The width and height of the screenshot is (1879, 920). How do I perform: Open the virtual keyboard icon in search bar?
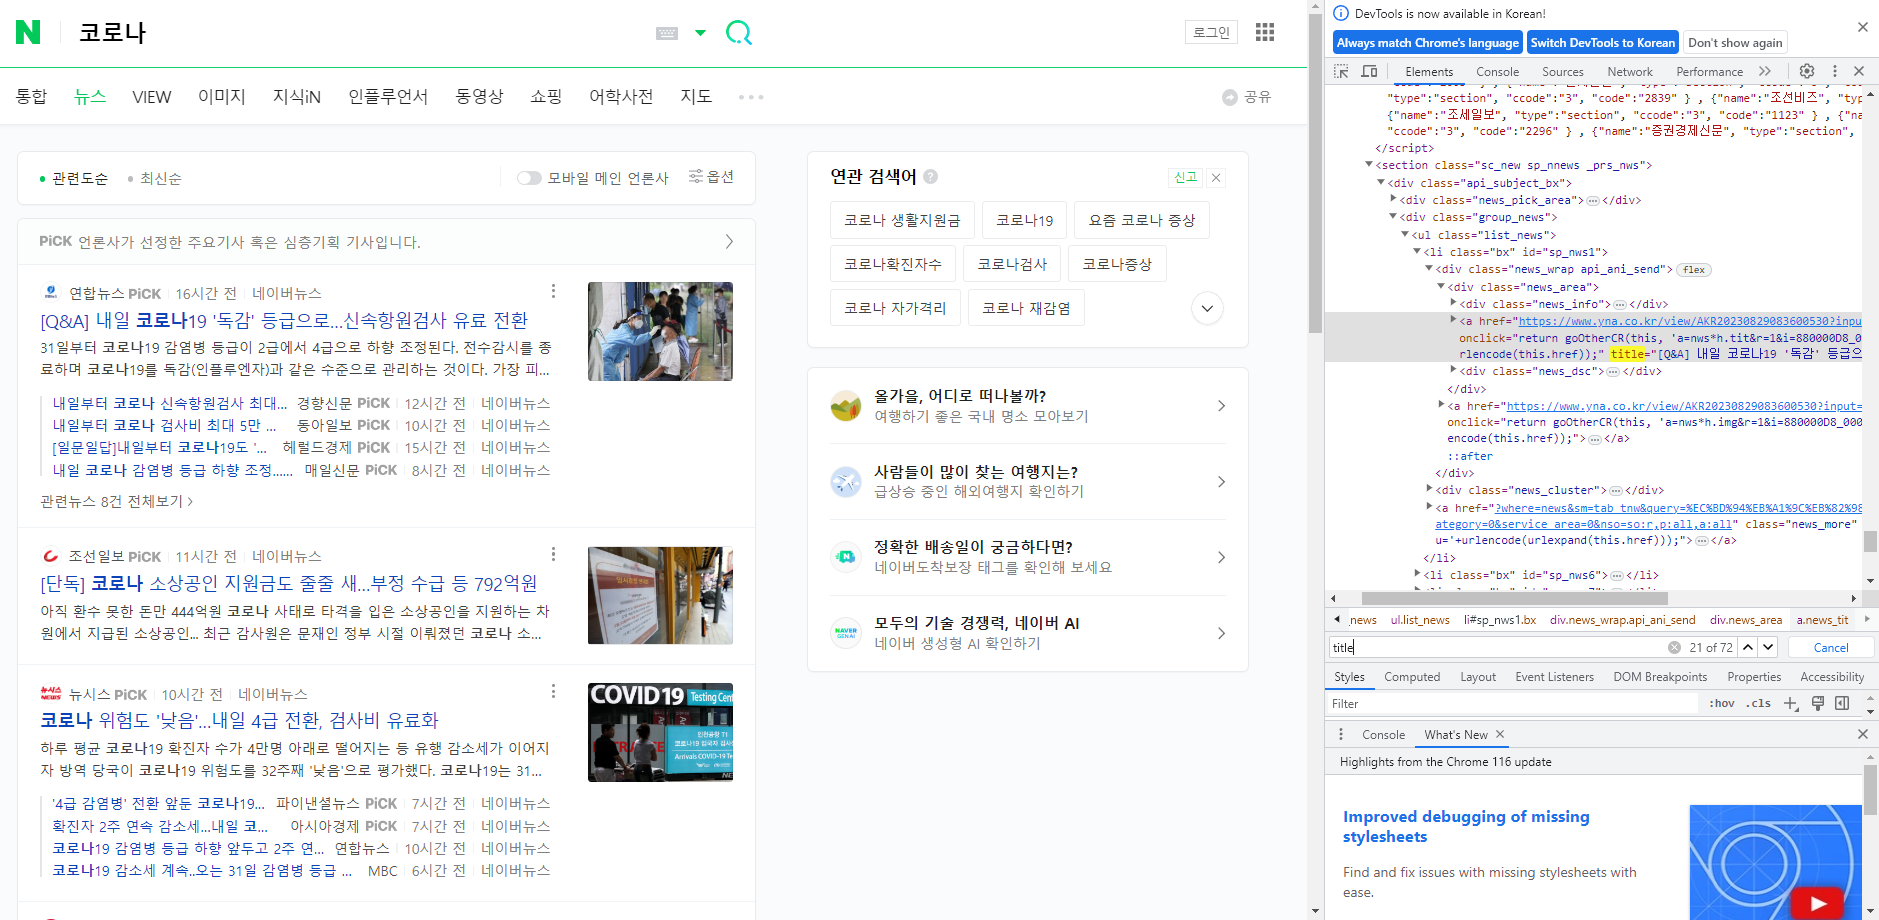[667, 33]
